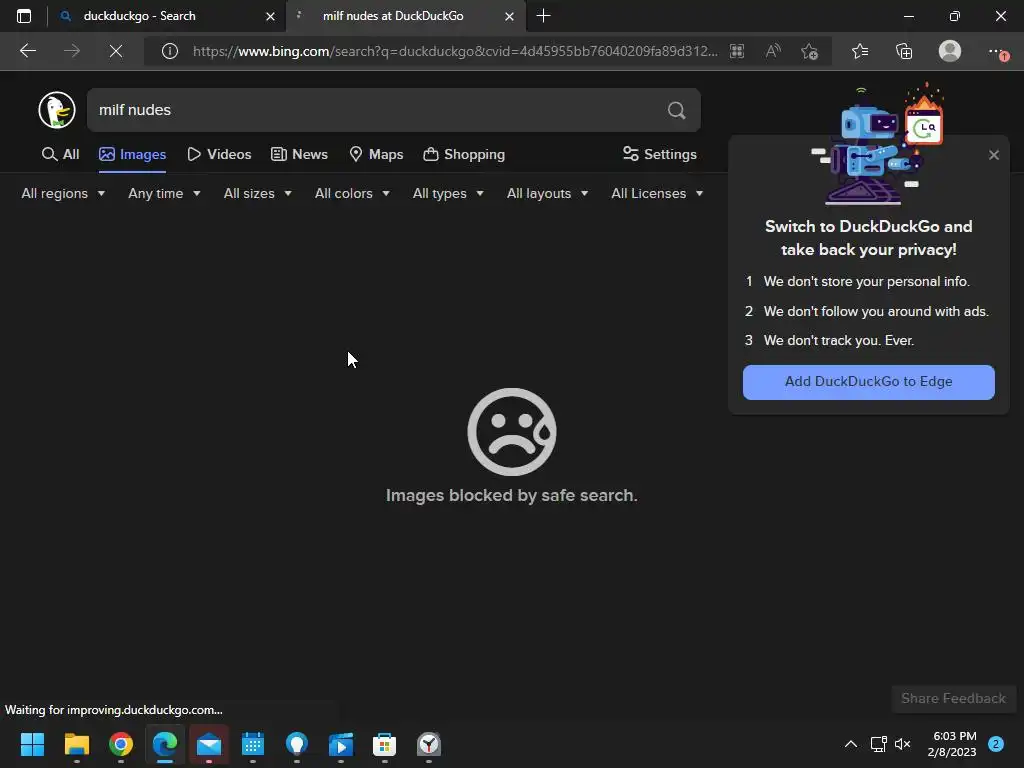
Task: Click the DuckDuckGo duck logo
Action: point(57,110)
